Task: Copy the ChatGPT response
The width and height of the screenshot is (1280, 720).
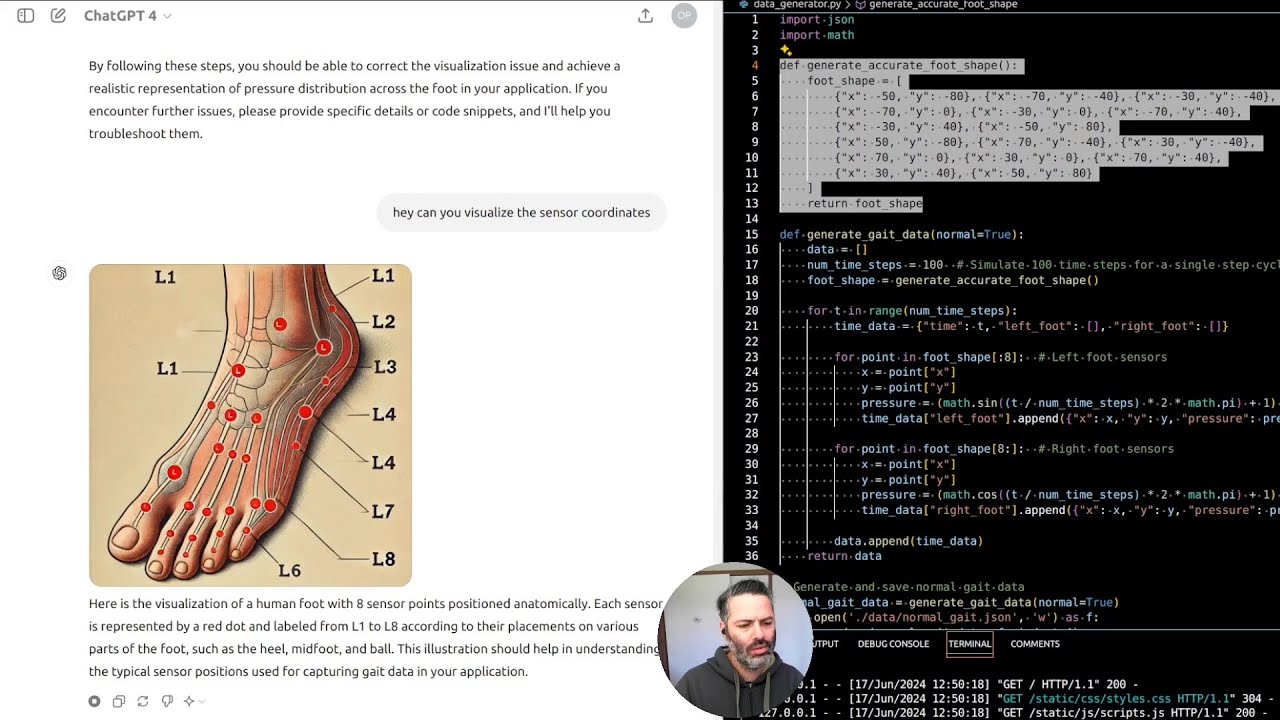Action: tap(118, 701)
